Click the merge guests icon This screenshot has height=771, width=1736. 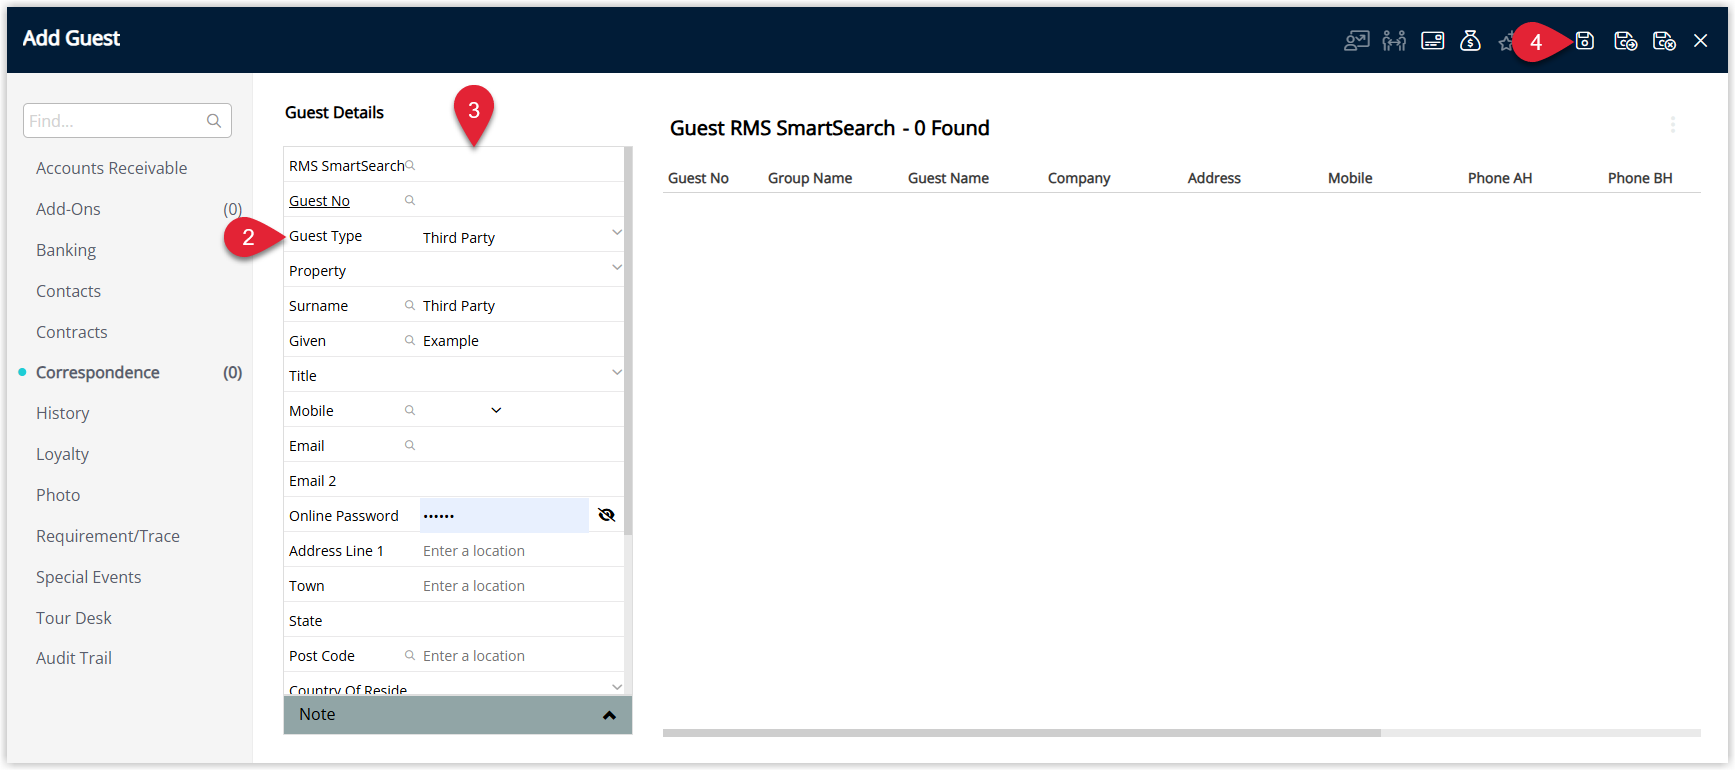click(1394, 41)
